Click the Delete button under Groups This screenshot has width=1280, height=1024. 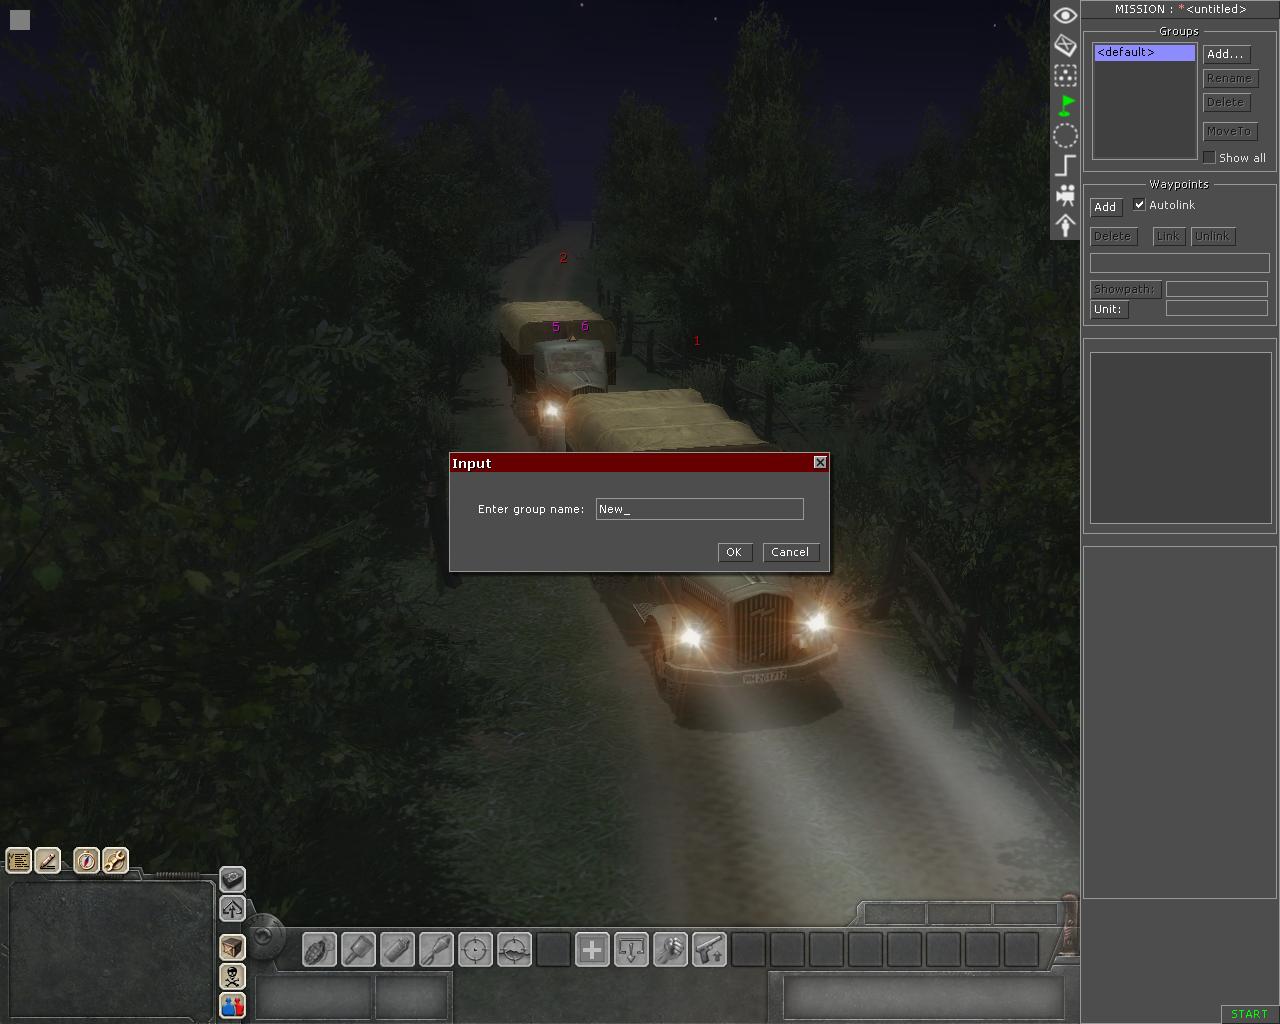pyautogui.click(x=1225, y=102)
